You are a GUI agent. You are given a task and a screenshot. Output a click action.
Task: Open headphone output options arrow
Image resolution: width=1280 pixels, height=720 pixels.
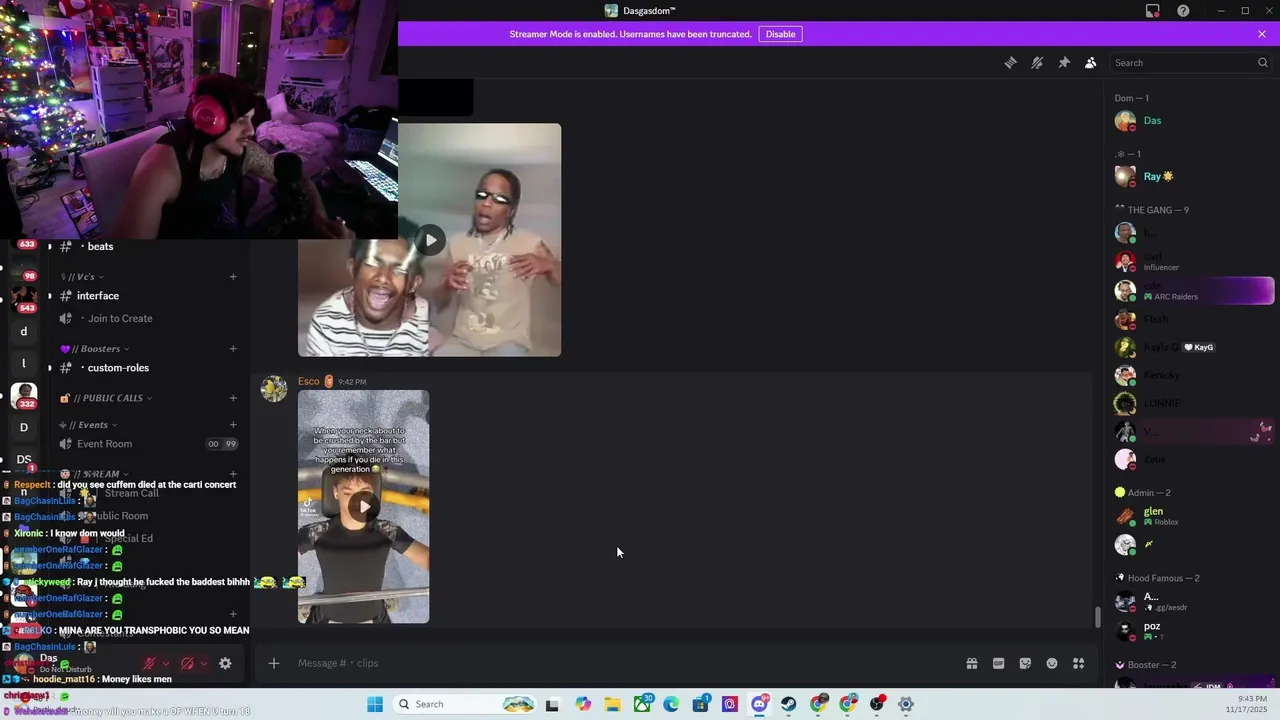pos(204,663)
